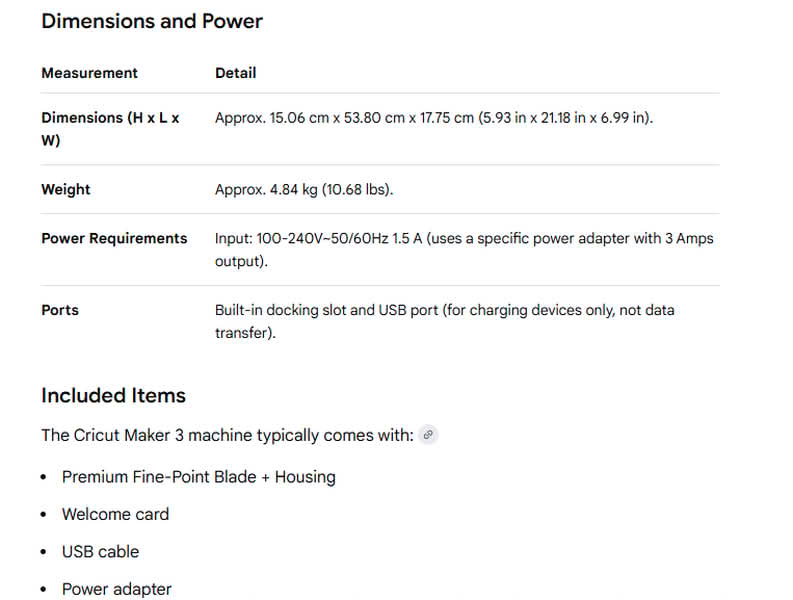
Task: Click the Power adapter list item
Action: 116,589
